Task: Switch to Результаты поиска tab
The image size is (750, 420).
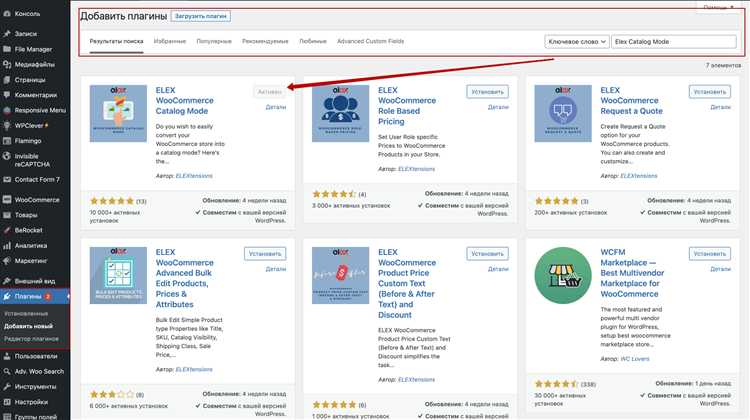Action: point(116,42)
